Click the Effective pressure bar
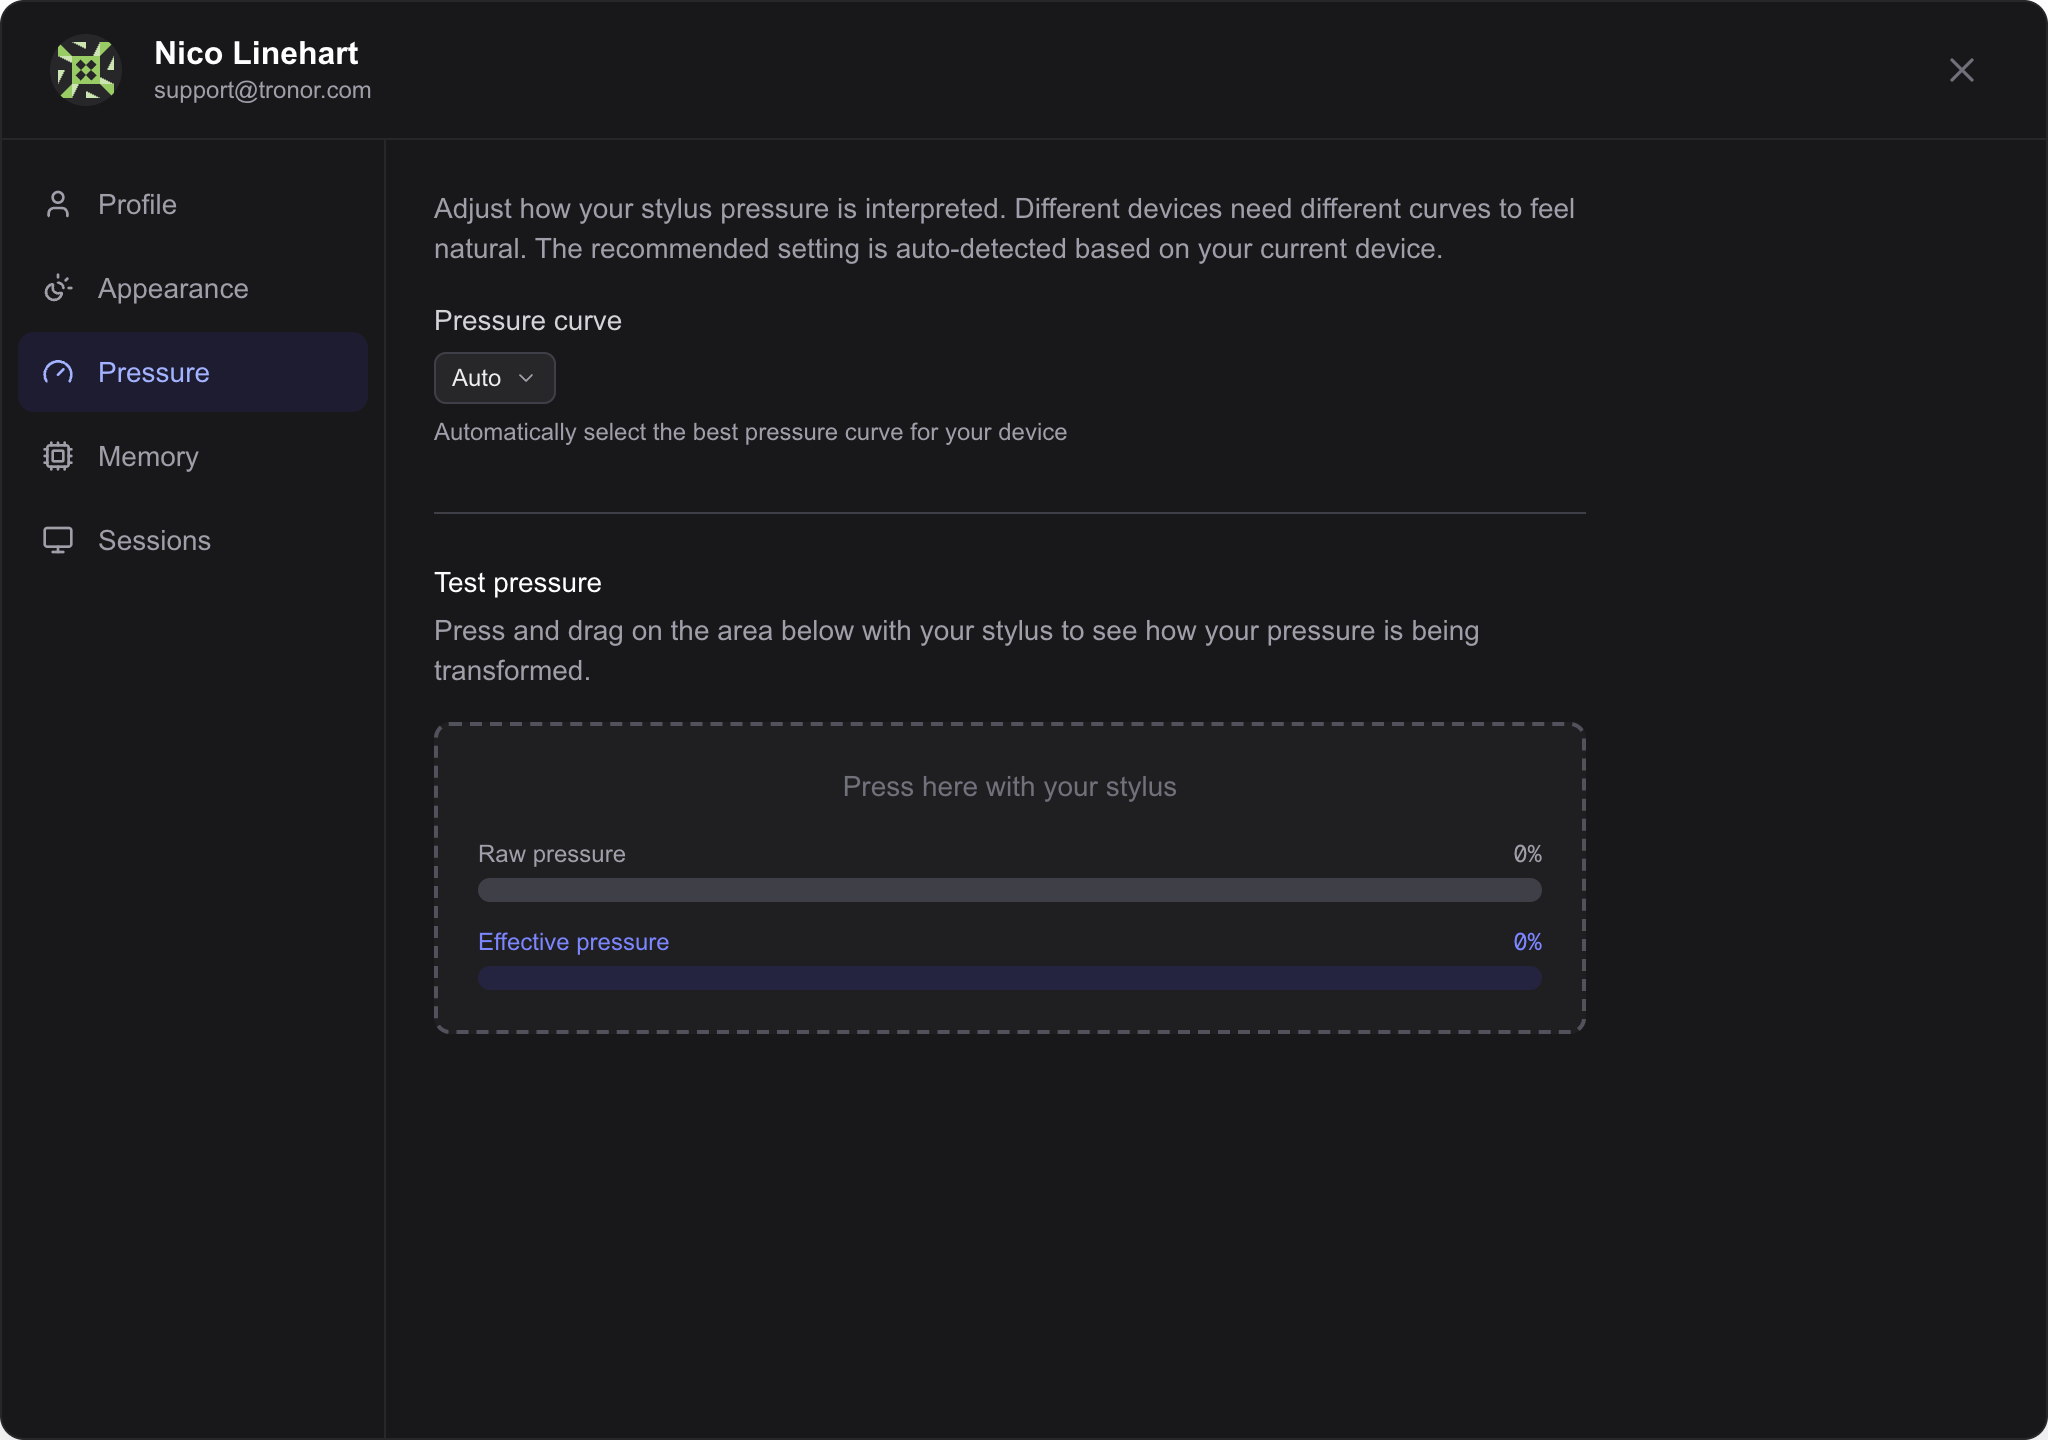Image resolution: width=2048 pixels, height=1440 pixels. (1009, 978)
